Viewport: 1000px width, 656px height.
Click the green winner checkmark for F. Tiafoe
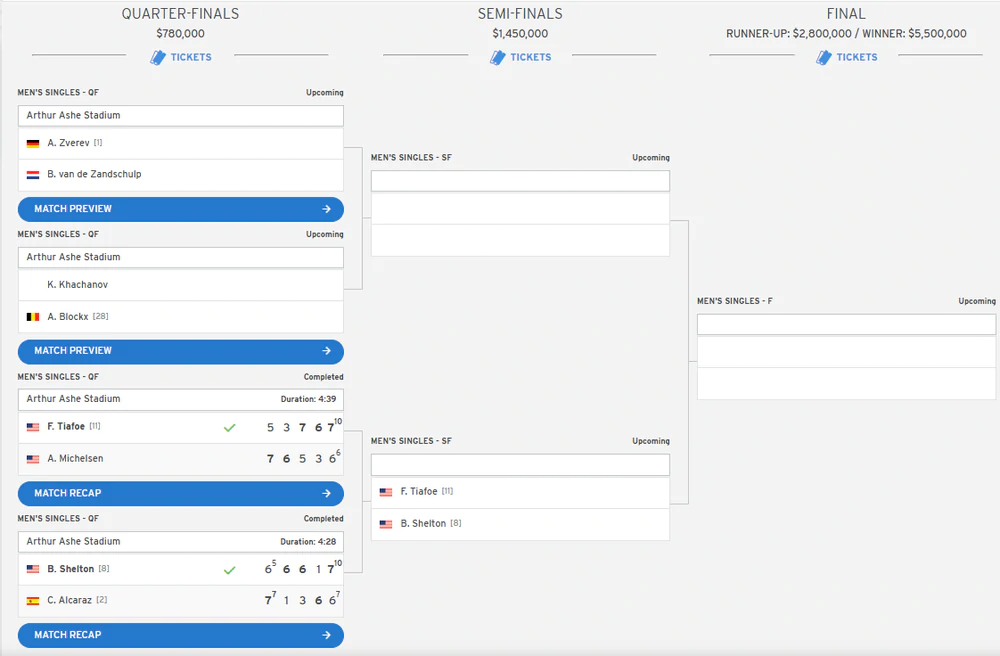pyautogui.click(x=230, y=428)
